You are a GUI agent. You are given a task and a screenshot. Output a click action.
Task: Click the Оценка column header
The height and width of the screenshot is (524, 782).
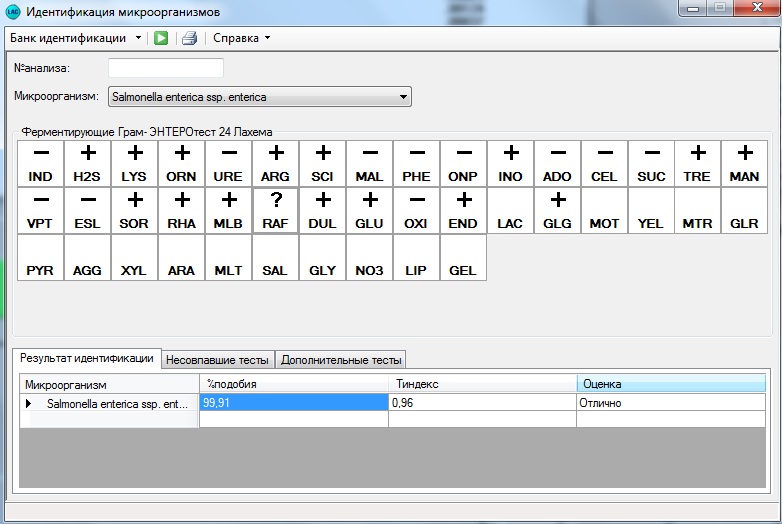(670, 384)
